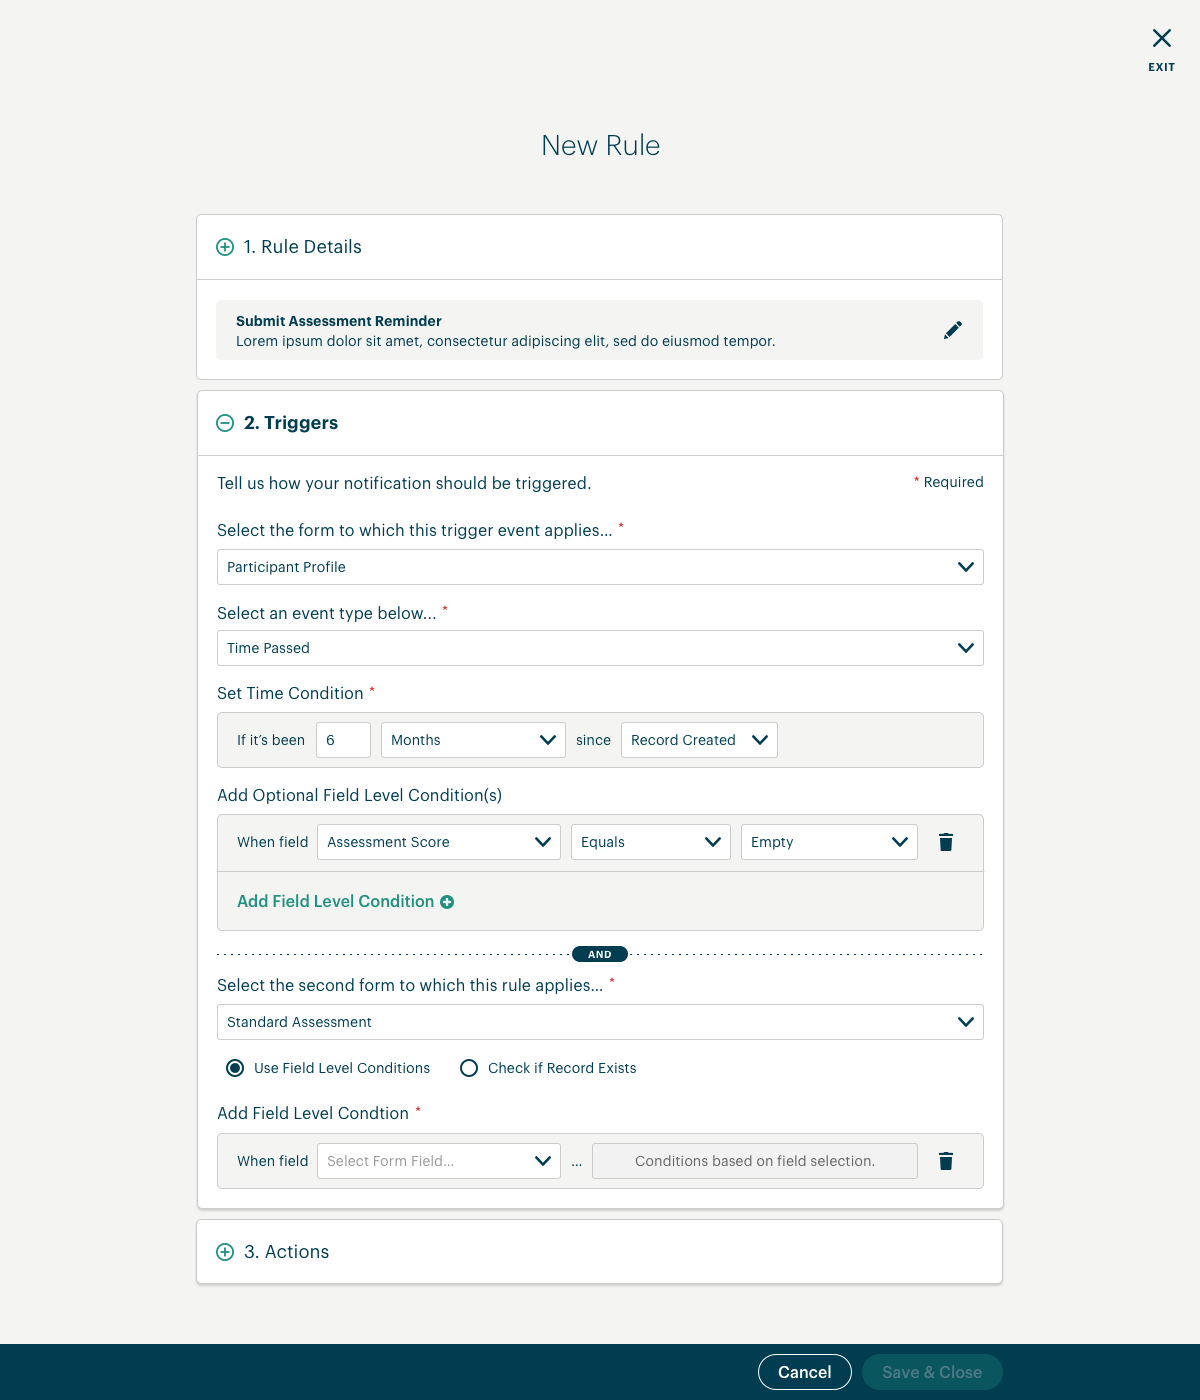The height and width of the screenshot is (1400, 1200).
Task: Select Use Field Level Conditions radio button
Action: point(235,1068)
